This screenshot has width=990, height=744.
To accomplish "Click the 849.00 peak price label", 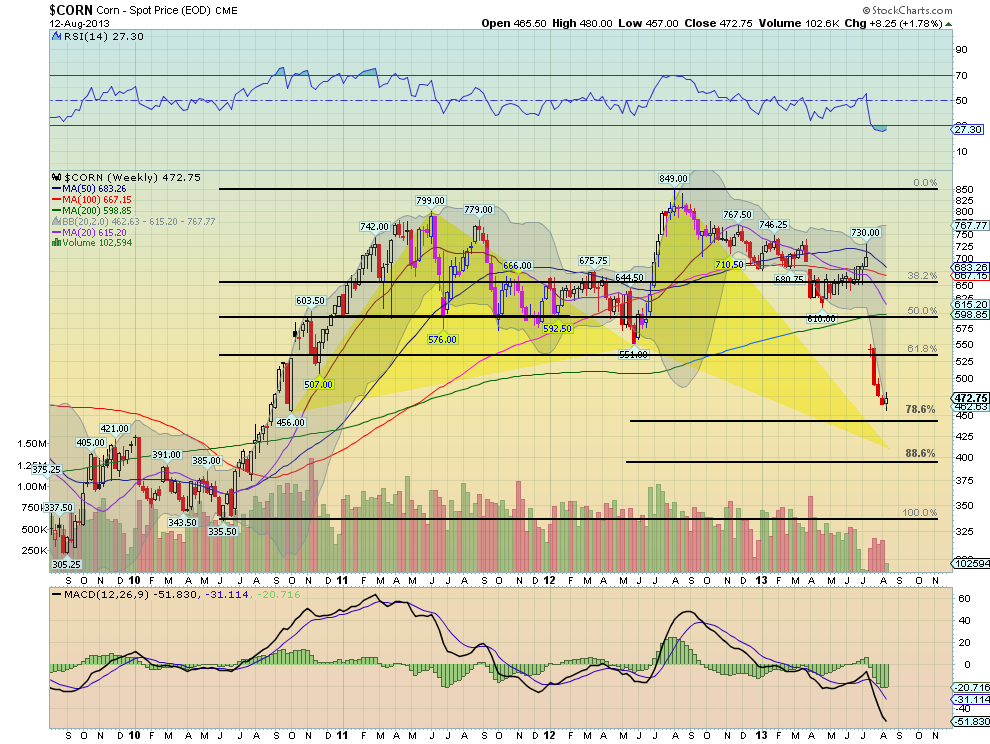I will point(673,179).
